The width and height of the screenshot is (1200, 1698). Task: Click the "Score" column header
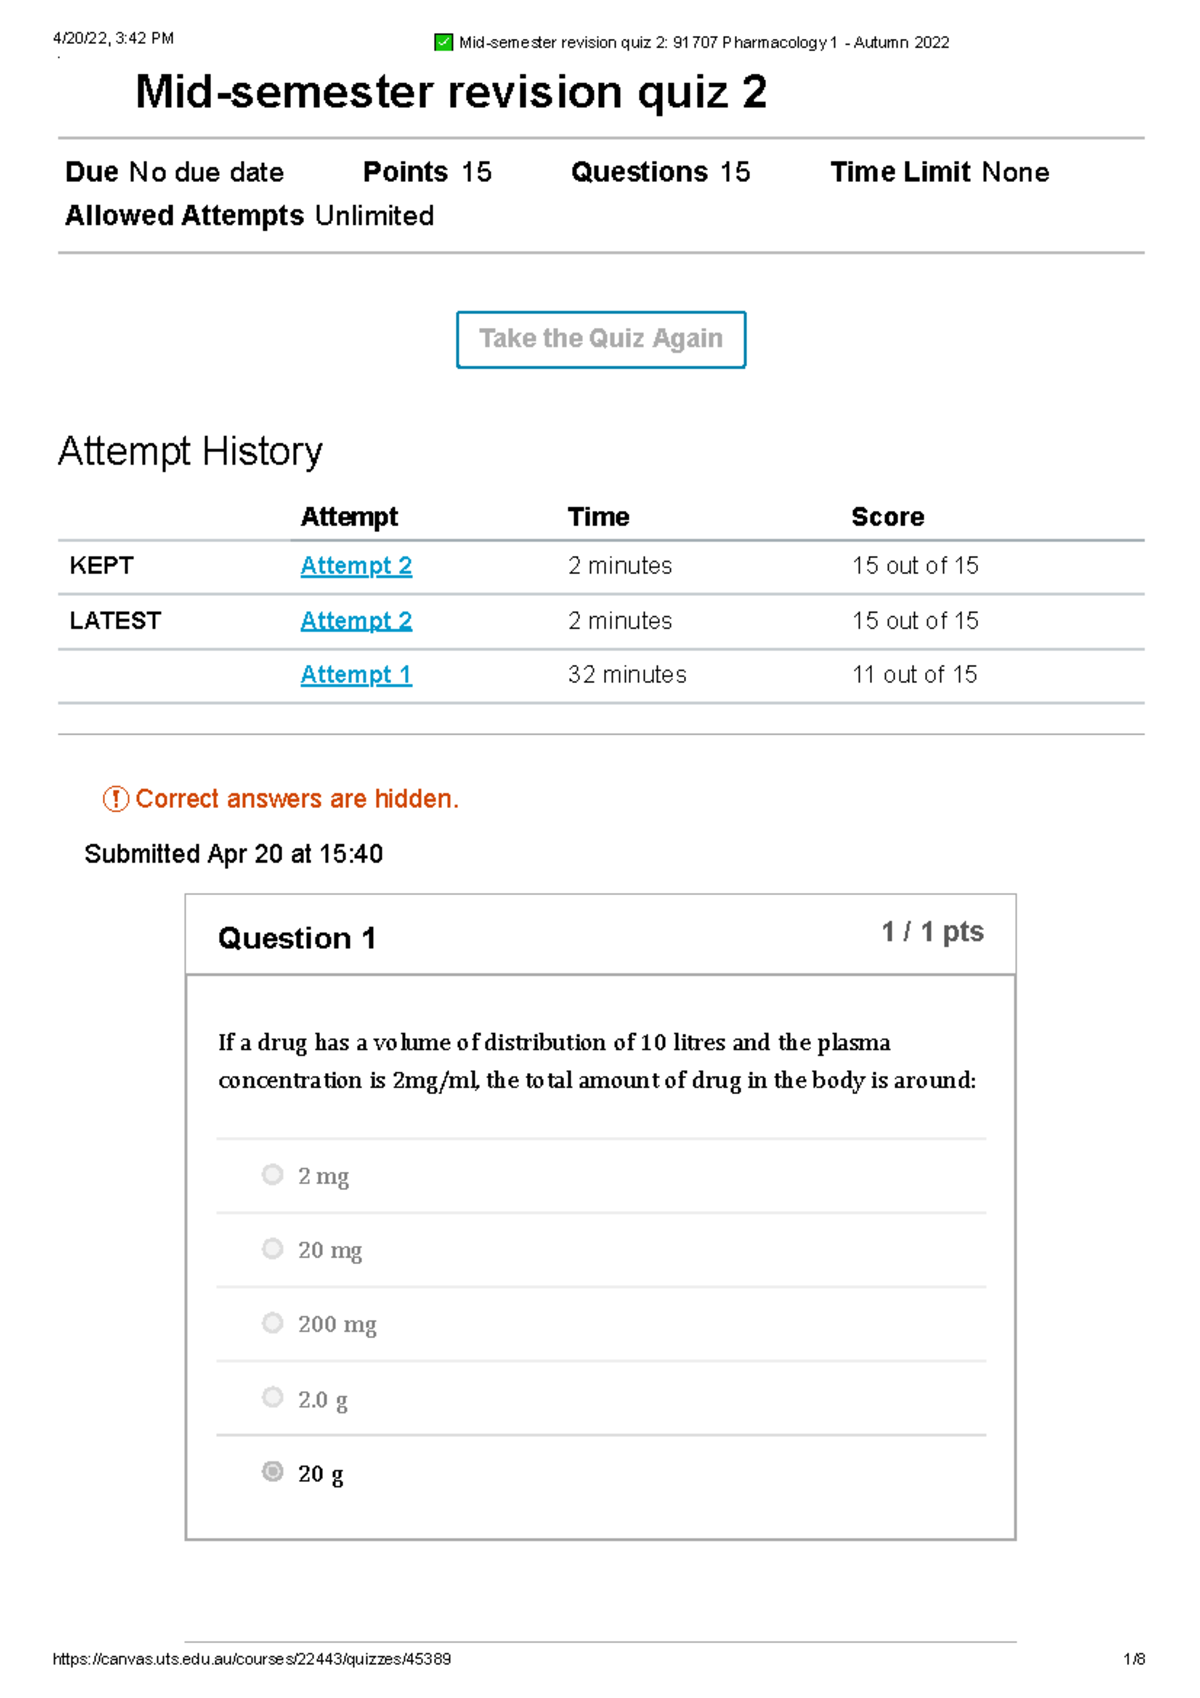[x=888, y=516]
